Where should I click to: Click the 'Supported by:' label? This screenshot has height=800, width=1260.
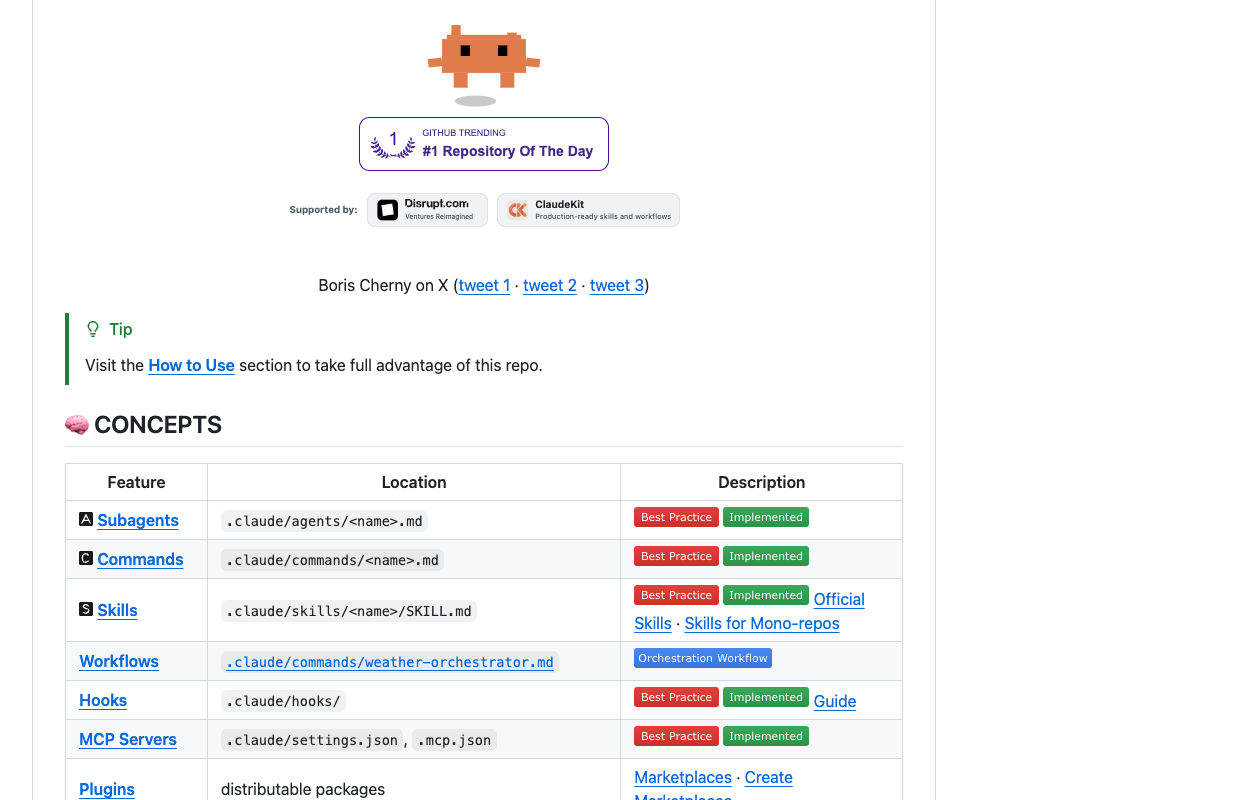click(323, 210)
